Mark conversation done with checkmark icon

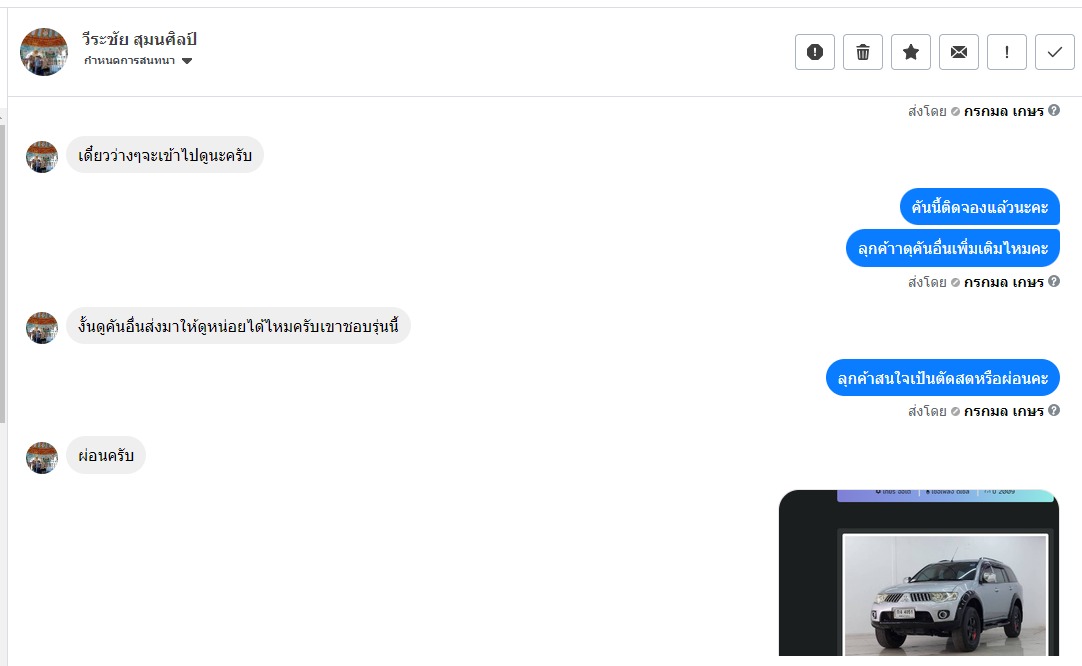1054,52
